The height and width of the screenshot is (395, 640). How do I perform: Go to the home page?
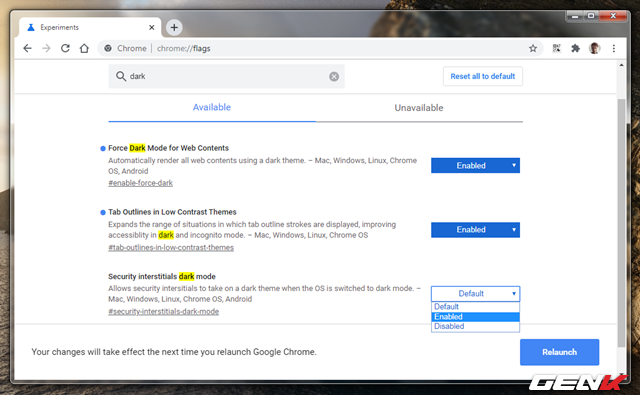(84, 48)
